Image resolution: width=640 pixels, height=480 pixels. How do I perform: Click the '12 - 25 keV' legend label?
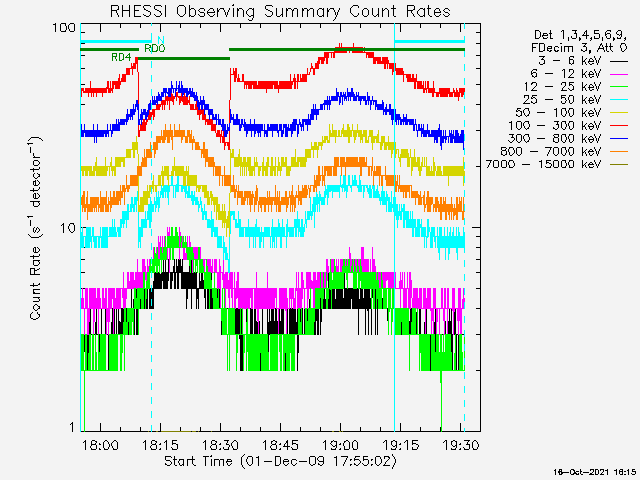tap(562, 87)
